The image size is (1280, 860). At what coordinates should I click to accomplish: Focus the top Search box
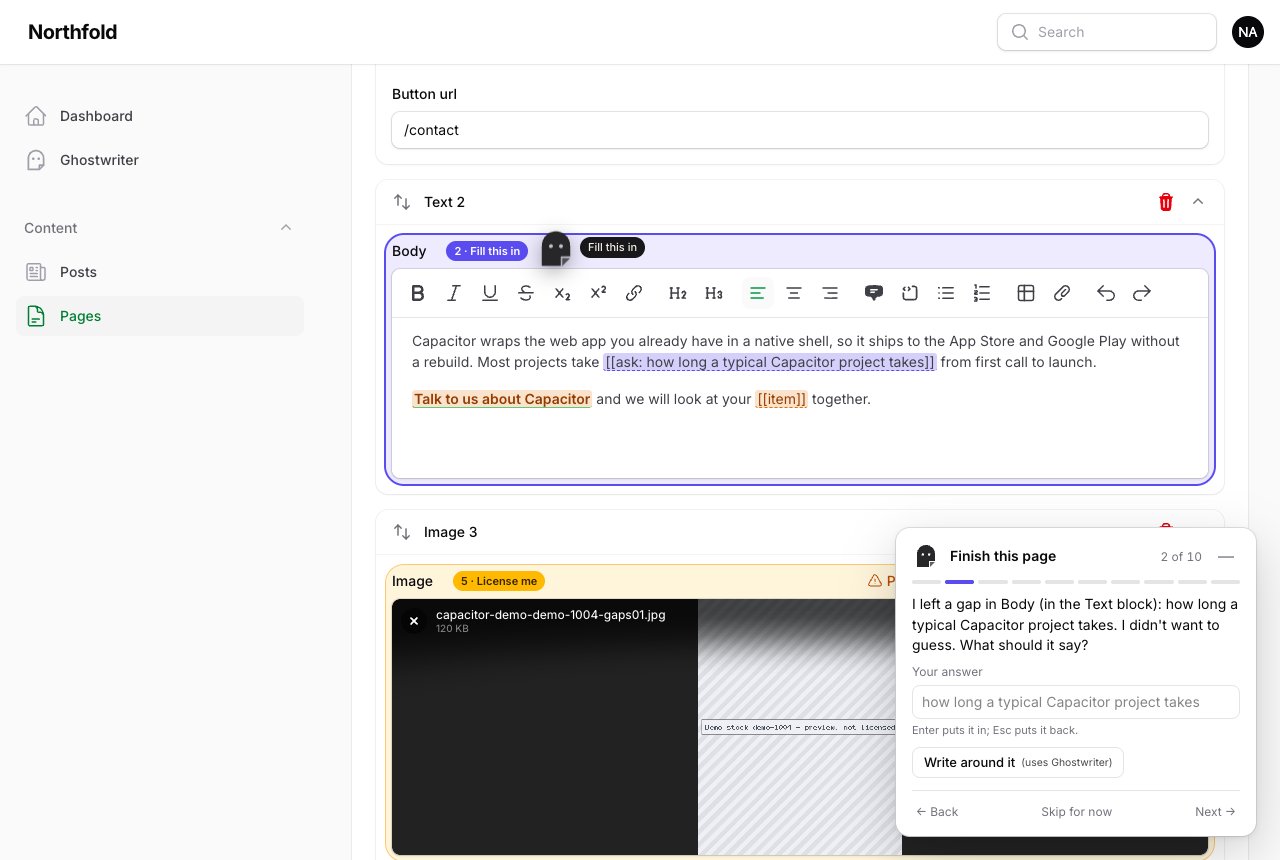(x=1107, y=32)
